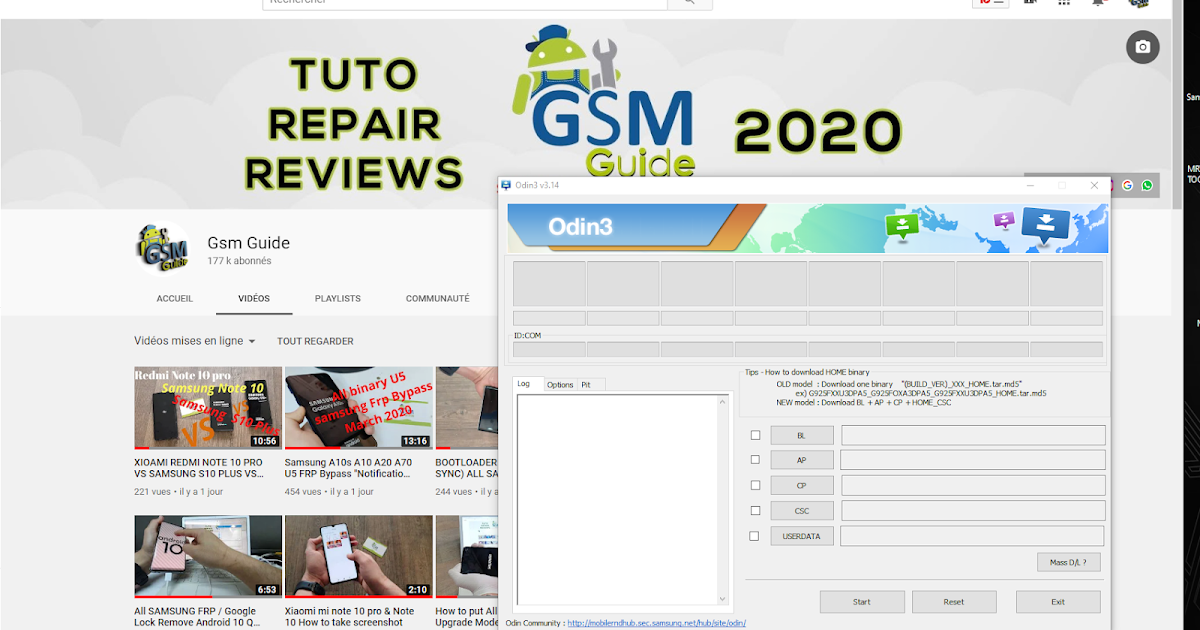Viewport: 1200px width, 630px height.
Task: Open the Xiaomi screenshot video thumbnail (2:10)
Action: tap(358, 557)
